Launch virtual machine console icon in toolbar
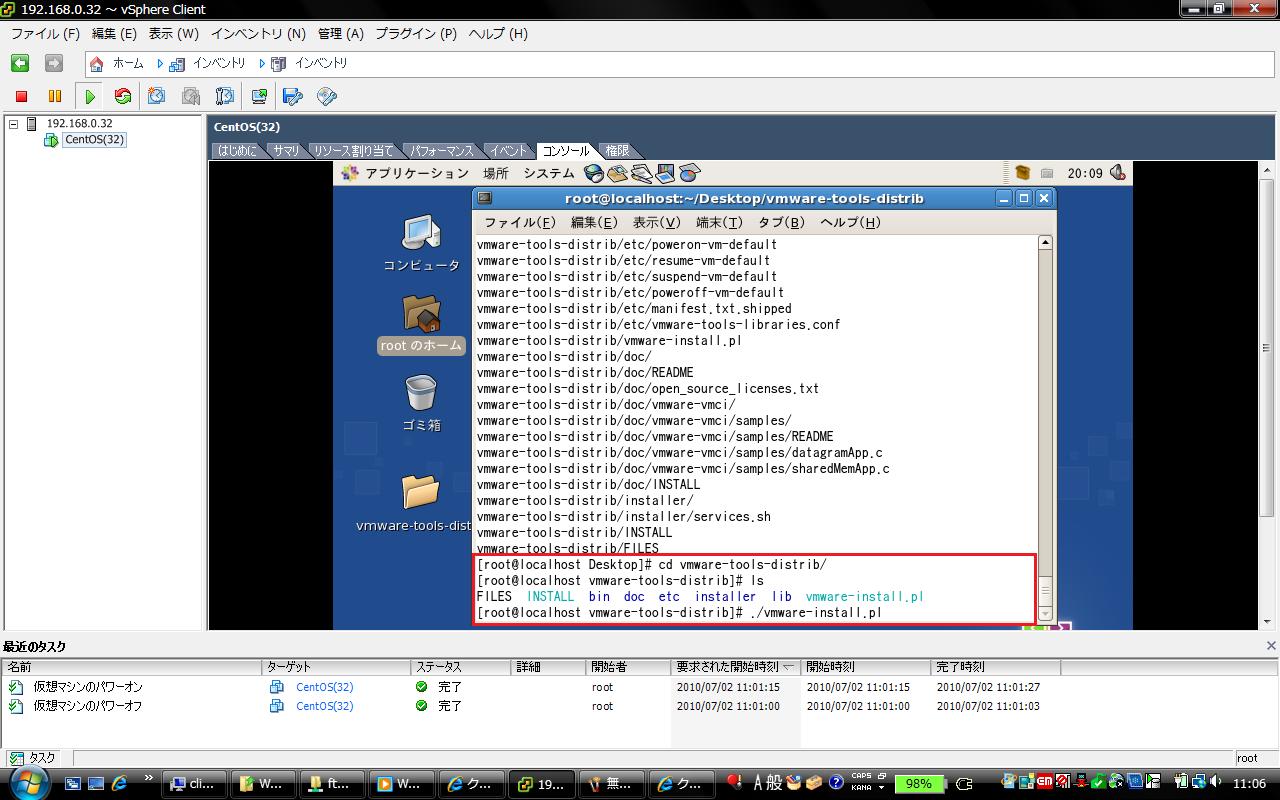The image size is (1280, 800). click(x=259, y=96)
